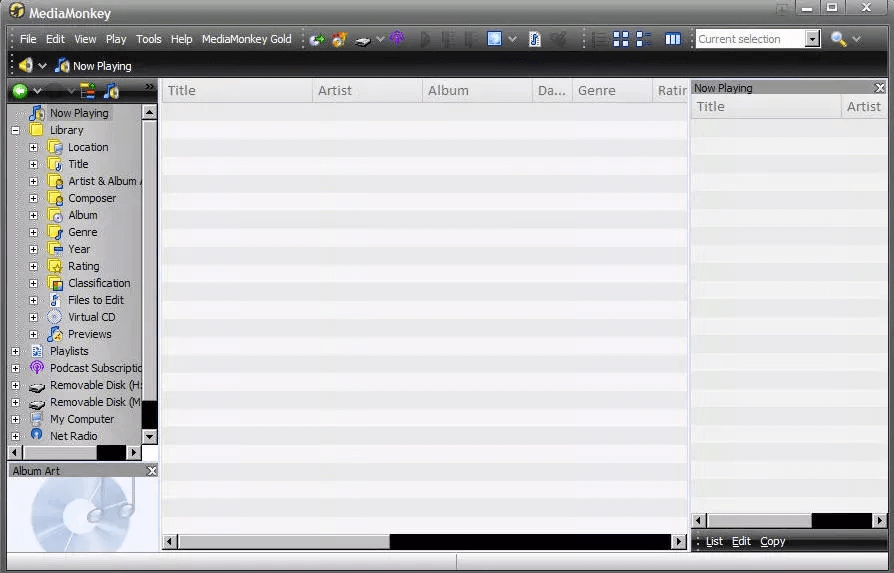This screenshot has width=894, height=573.
Task: Sort main list by Artist column header
Action: click(x=368, y=91)
